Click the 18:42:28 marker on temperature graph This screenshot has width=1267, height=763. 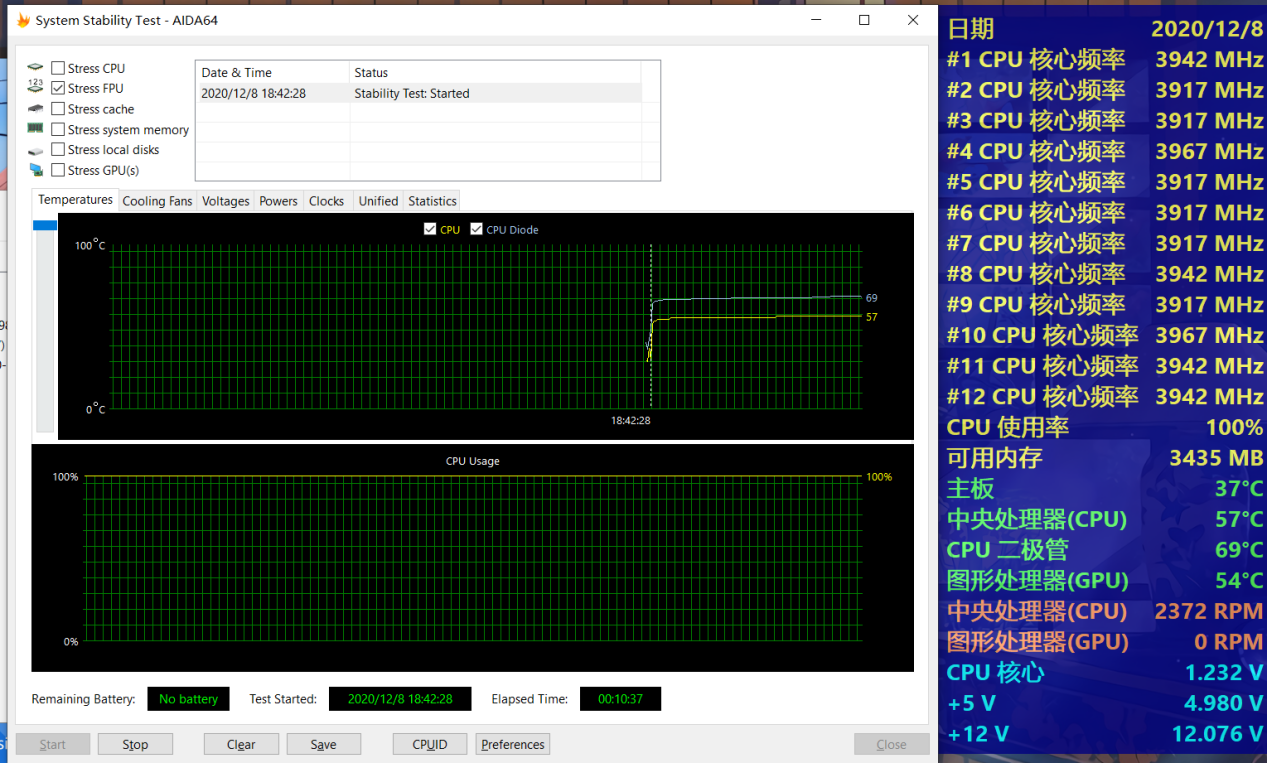pyautogui.click(x=631, y=420)
